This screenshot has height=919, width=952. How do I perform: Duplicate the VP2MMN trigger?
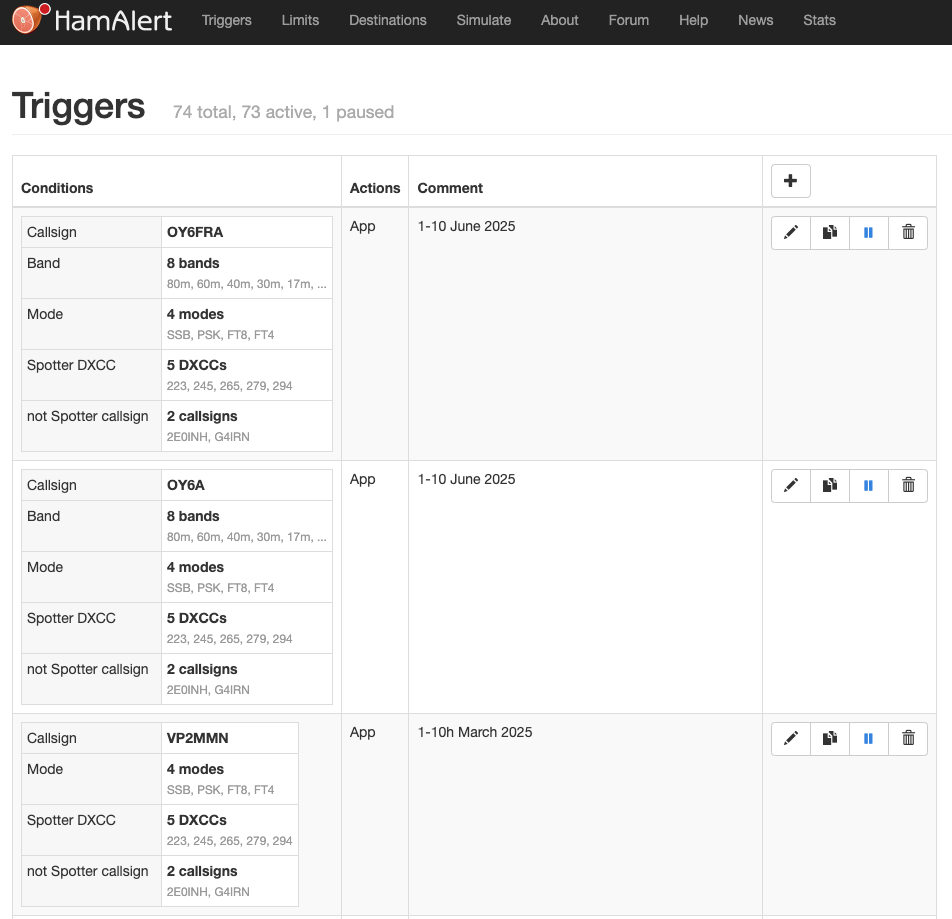829,738
